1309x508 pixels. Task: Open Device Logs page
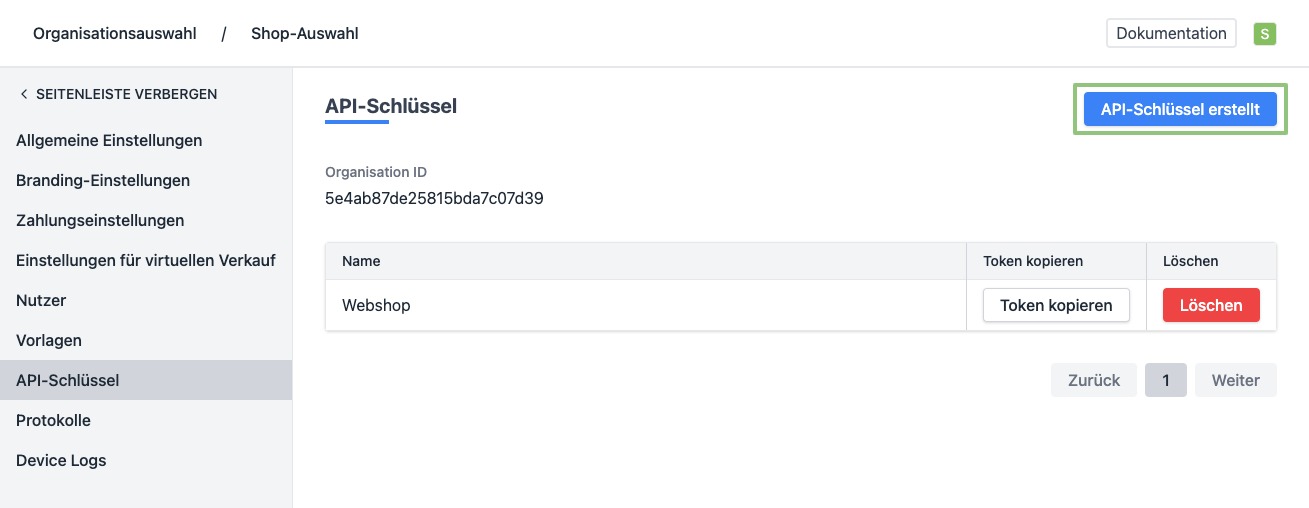coord(61,460)
